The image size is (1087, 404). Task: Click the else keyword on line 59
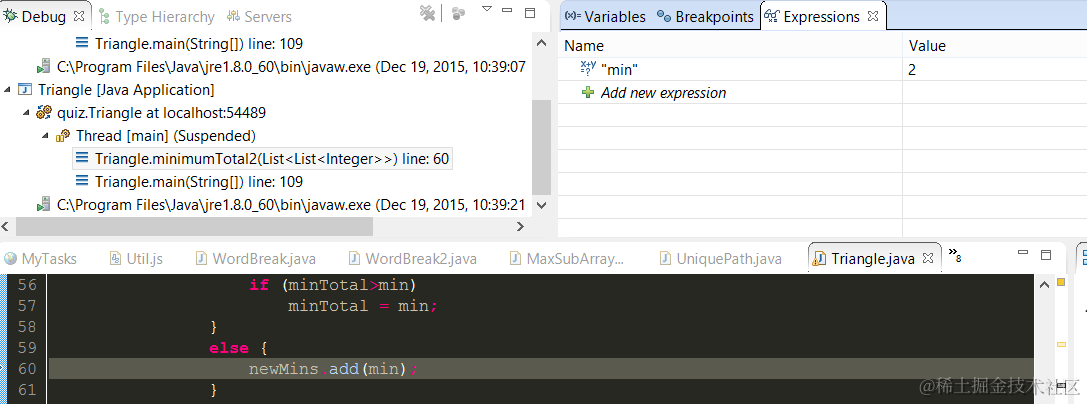coord(228,348)
